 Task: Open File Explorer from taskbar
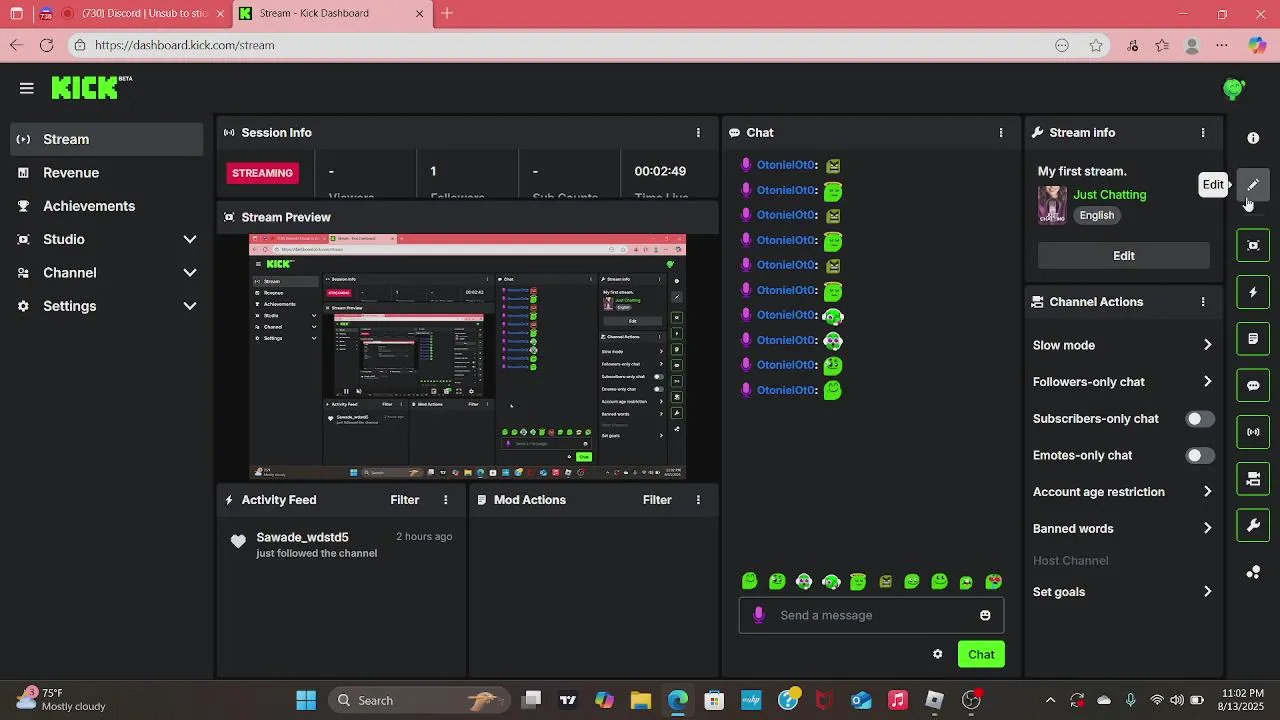pyautogui.click(x=640, y=700)
